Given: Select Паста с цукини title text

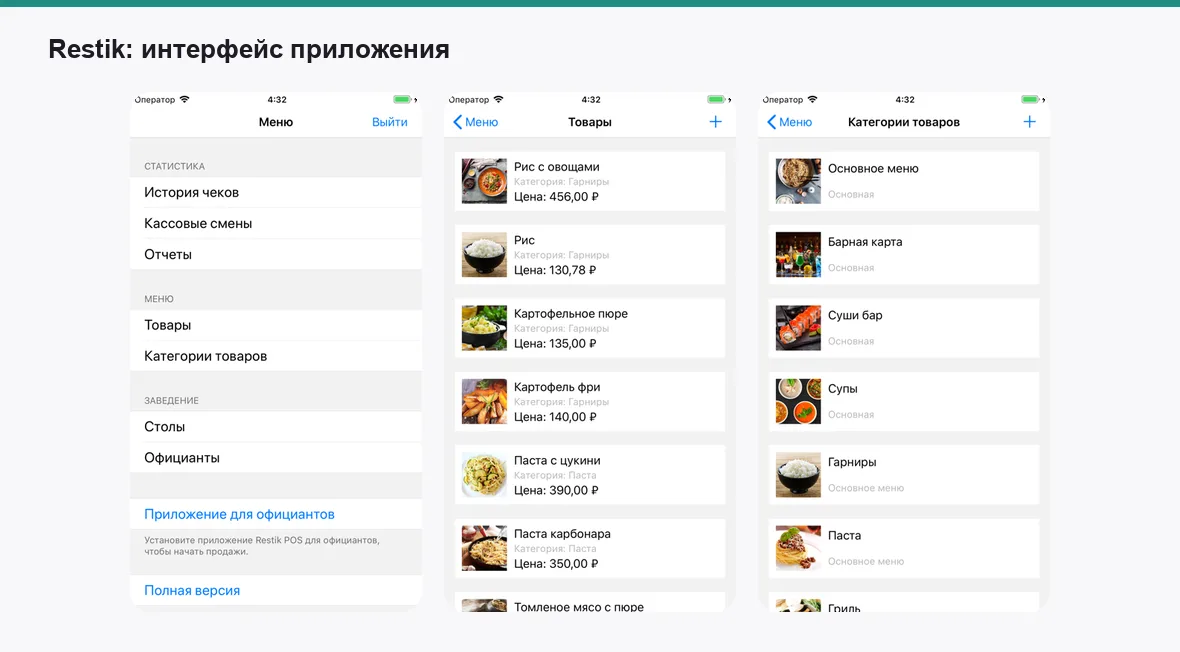Looking at the screenshot, I should pos(557,460).
